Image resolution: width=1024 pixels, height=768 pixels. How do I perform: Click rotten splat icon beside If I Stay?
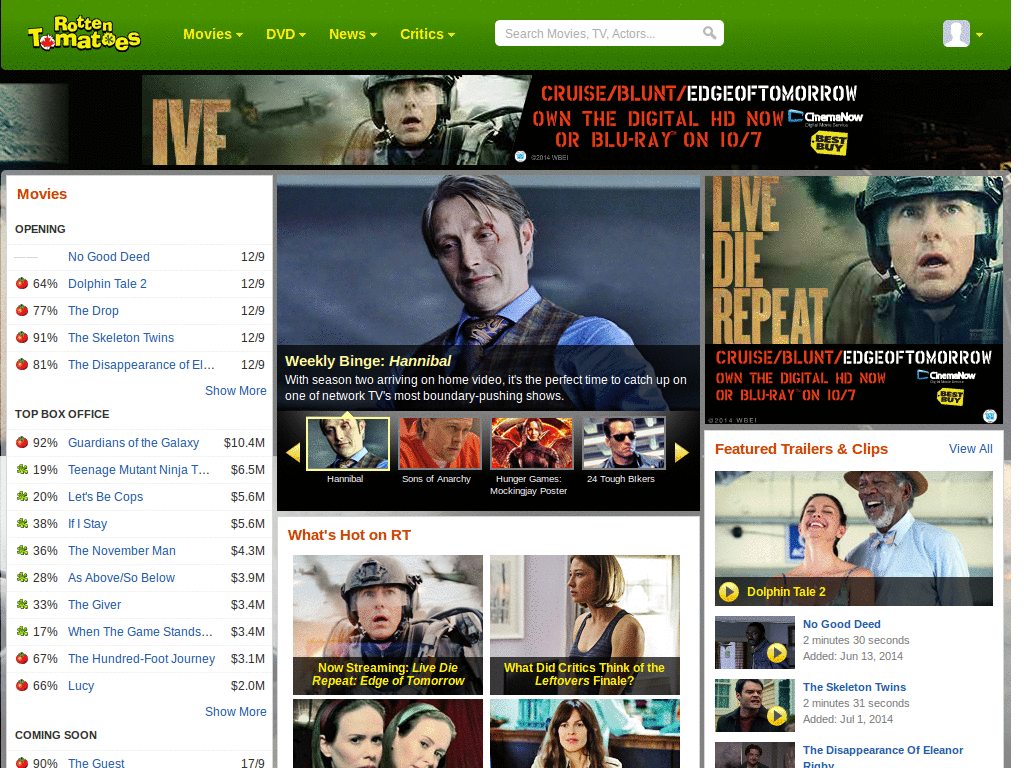22,523
